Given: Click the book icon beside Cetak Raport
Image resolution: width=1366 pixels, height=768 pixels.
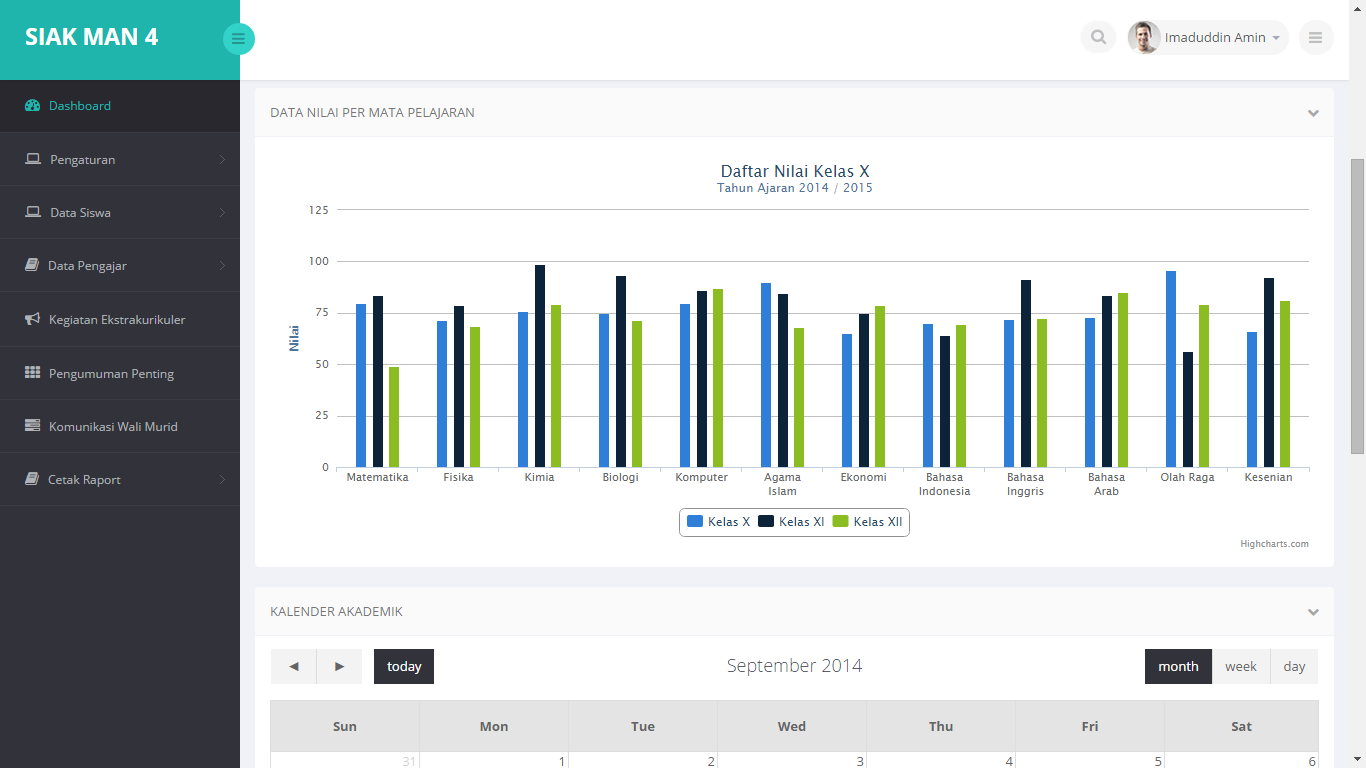Looking at the screenshot, I should click(x=32, y=480).
